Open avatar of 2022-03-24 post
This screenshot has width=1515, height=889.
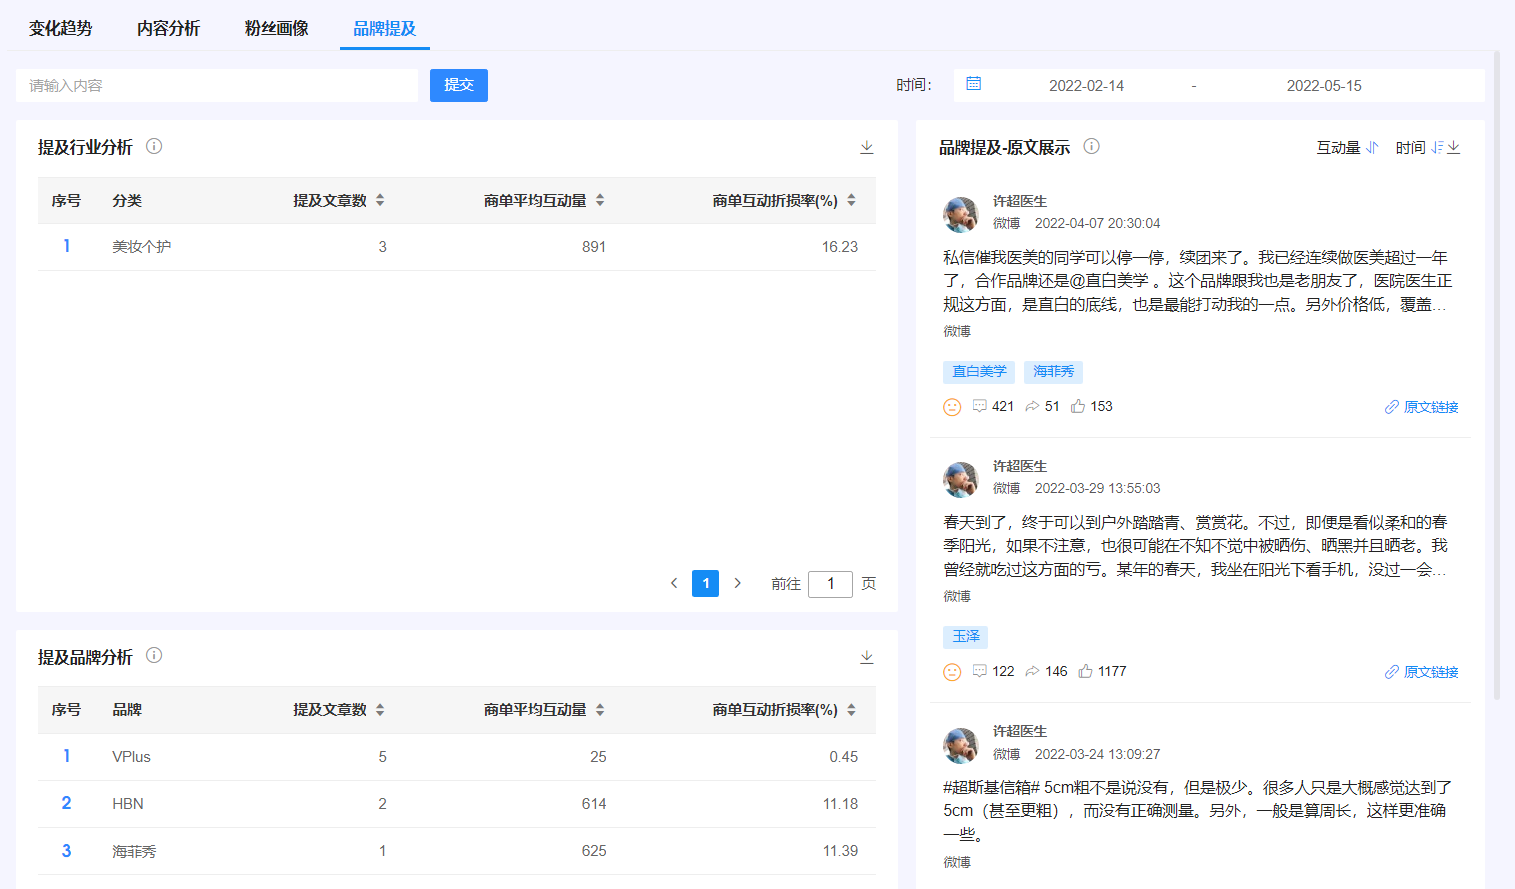(961, 745)
